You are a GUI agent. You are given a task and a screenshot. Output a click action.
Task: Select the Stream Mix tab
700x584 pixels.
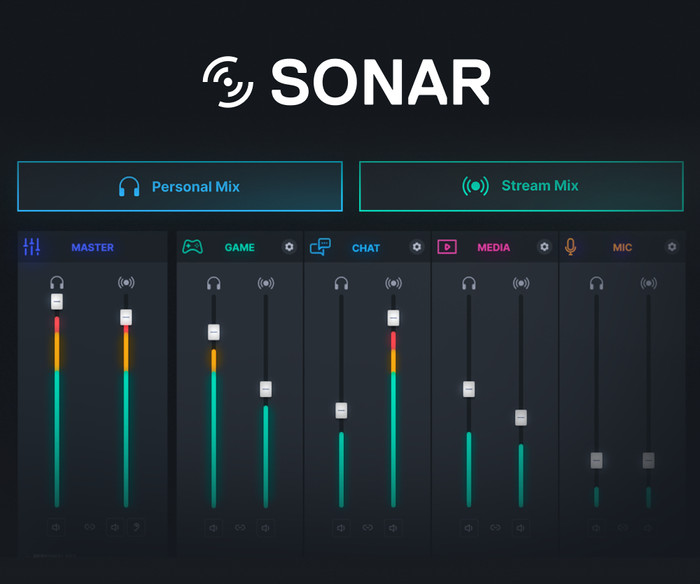point(521,186)
